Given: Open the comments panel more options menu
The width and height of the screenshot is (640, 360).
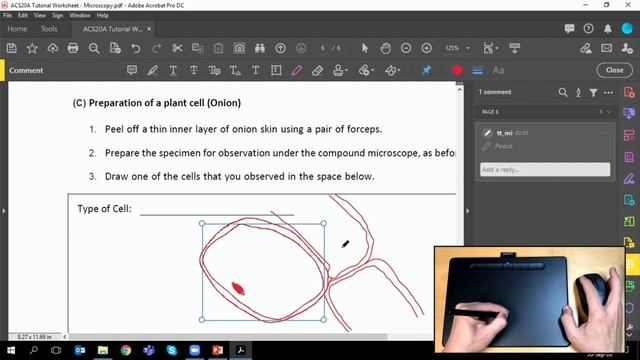Looking at the screenshot, I should pyautogui.click(x=608, y=93).
